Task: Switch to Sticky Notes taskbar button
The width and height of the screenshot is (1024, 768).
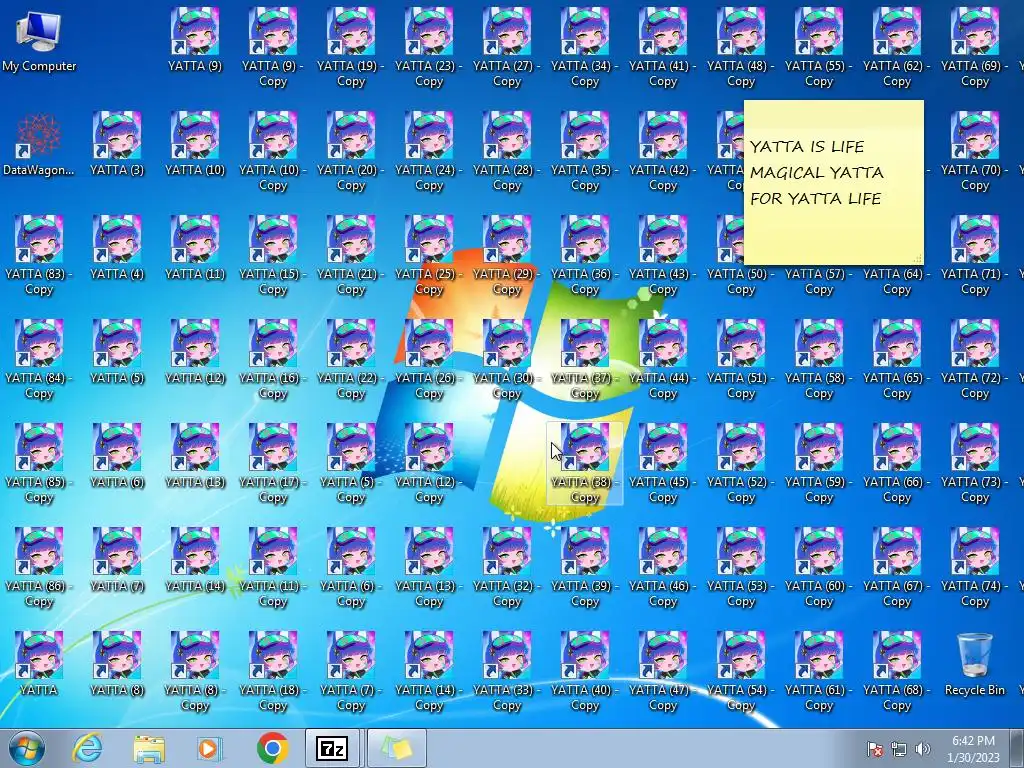Action: coord(397,748)
